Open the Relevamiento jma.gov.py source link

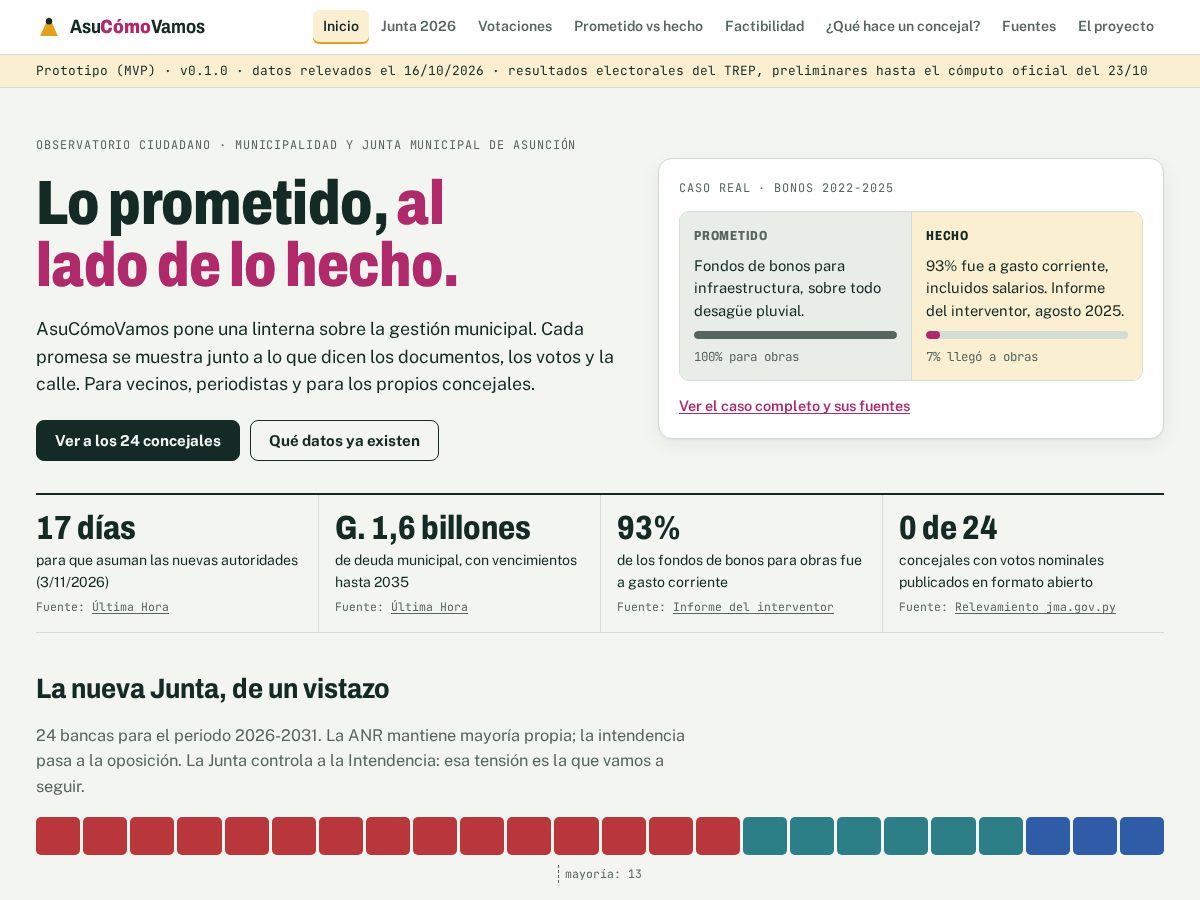pyautogui.click(x=1035, y=607)
